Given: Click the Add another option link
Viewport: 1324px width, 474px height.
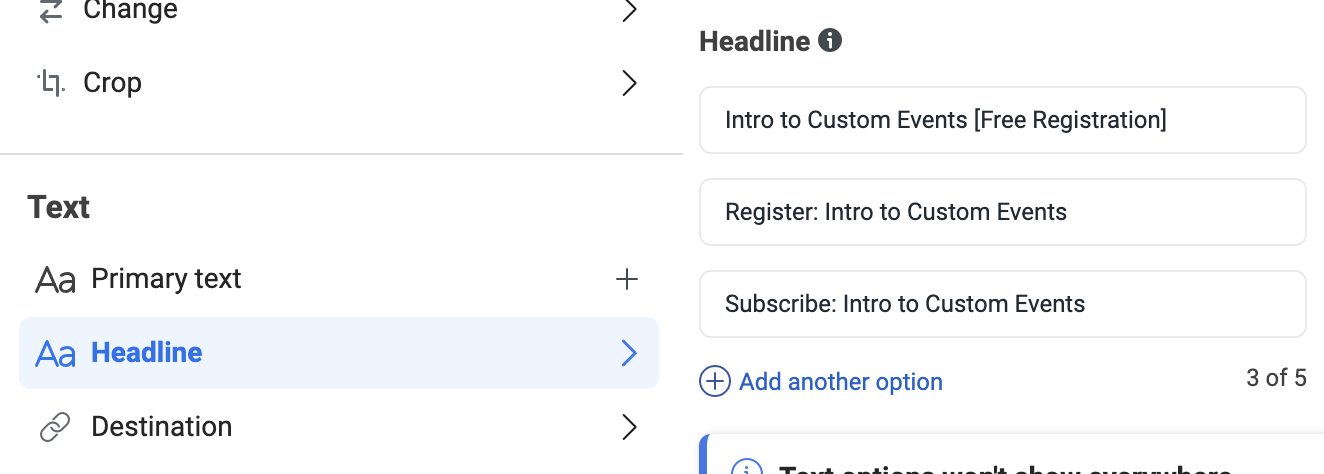Looking at the screenshot, I should click(840, 382).
